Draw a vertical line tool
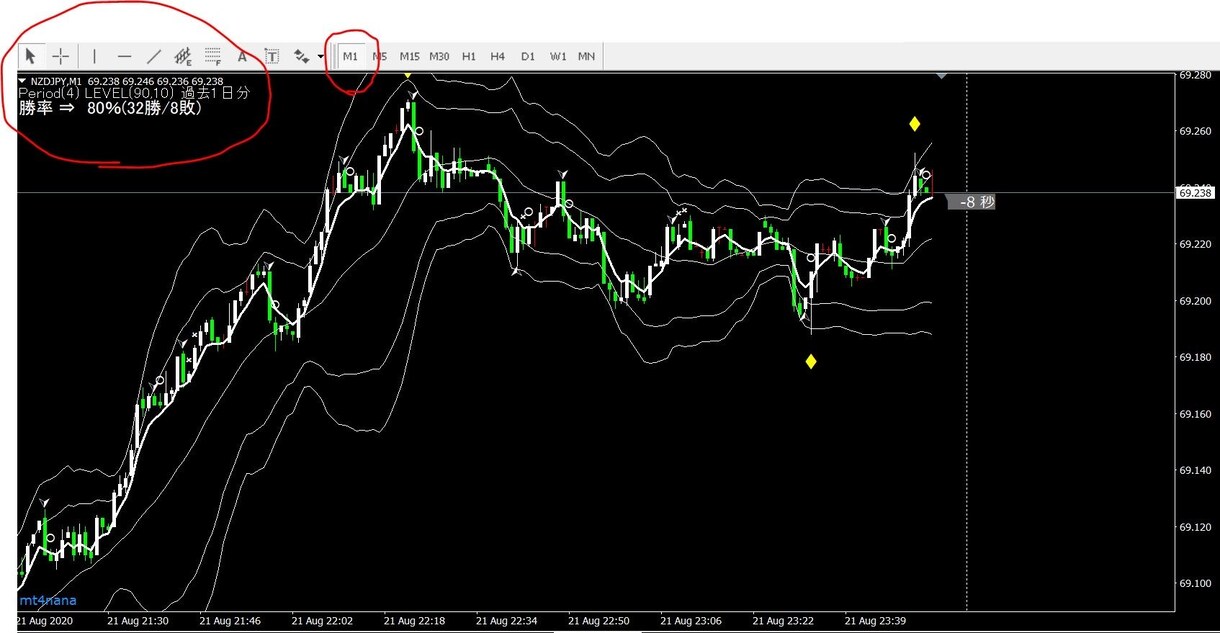This screenshot has height=633, width=1220. pyautogui.click(x=95, y=56)
